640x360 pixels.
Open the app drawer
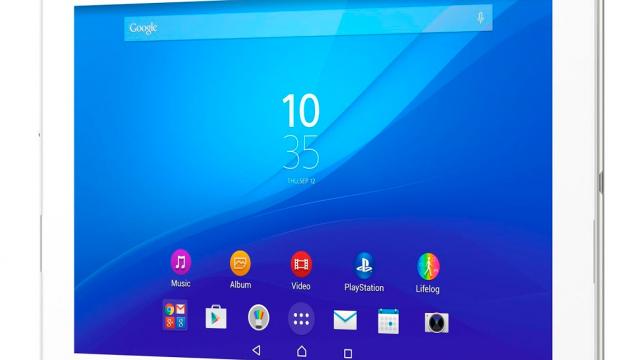point(301,319)
